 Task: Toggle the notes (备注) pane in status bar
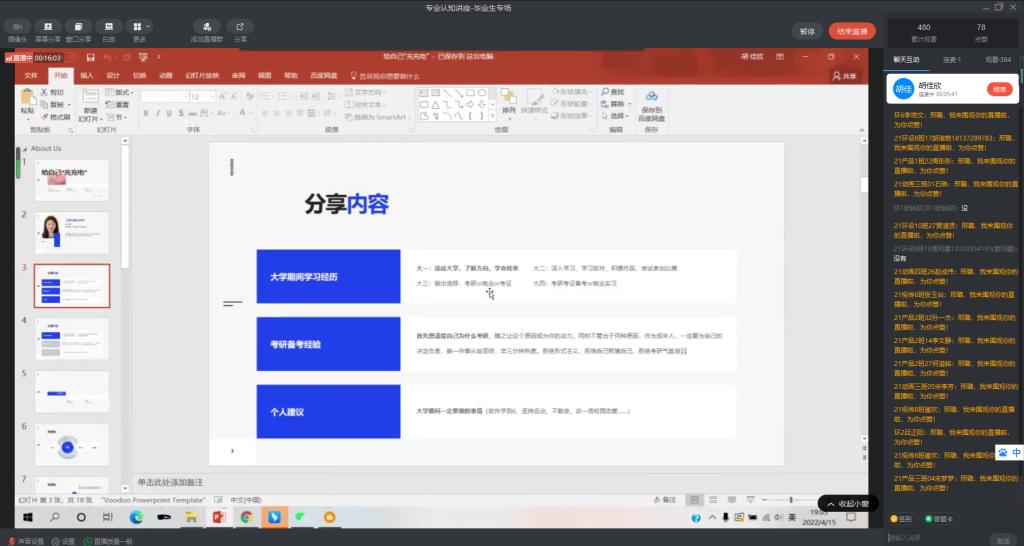click(663, 499)
